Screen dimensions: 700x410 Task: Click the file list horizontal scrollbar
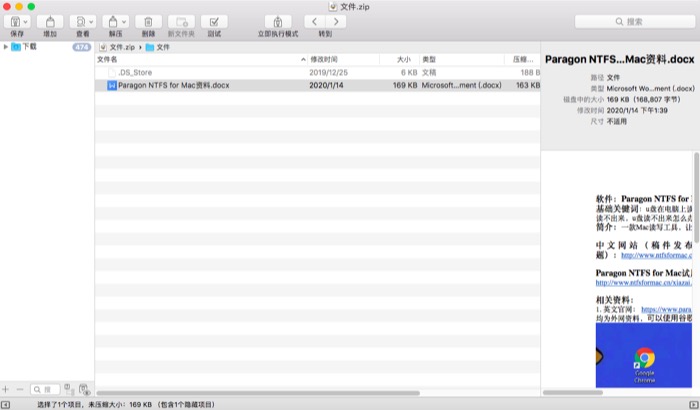pyautogui.click(x=258, y=393)
